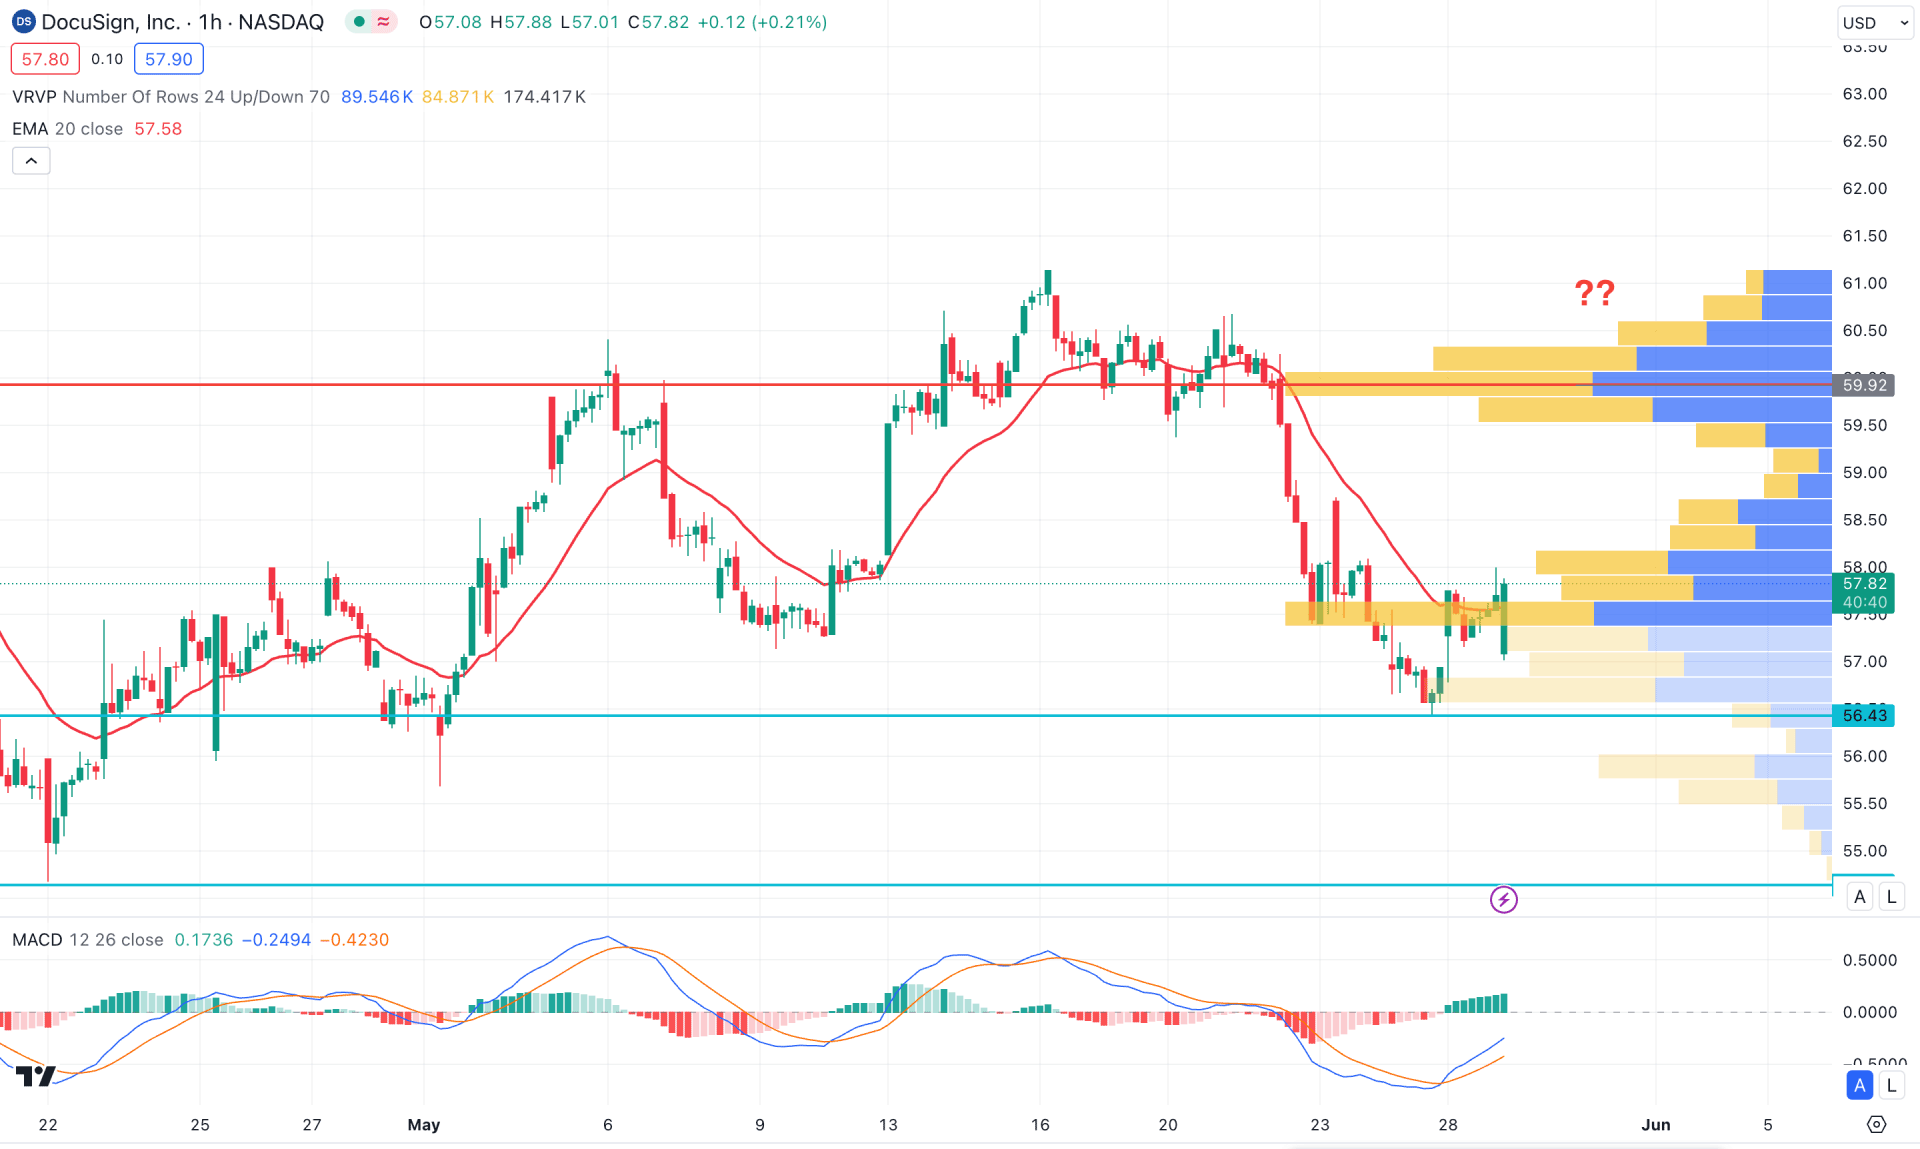Screen dimensions: 1920x1149
Task: Open the USD currency dropdown
Action: (x=1874, y=22)
